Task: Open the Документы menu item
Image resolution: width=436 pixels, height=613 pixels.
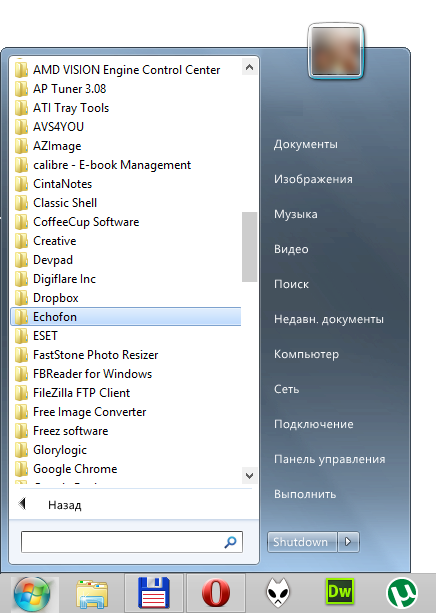Action: [x=305, y=144]
